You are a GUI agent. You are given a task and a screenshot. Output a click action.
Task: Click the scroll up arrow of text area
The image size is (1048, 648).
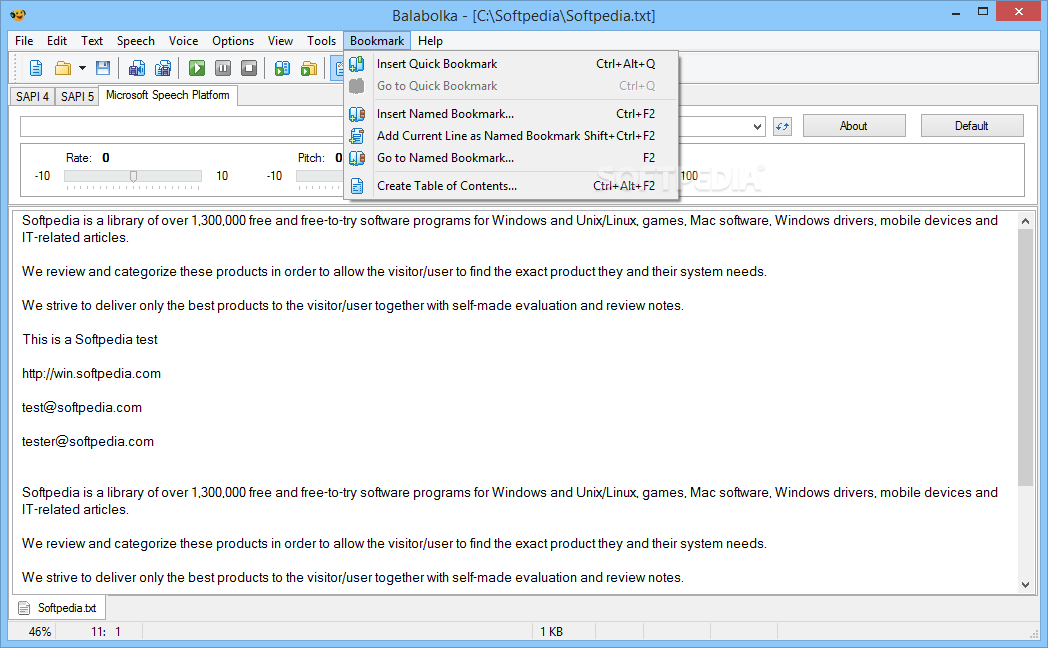[x=1025, y=220]
